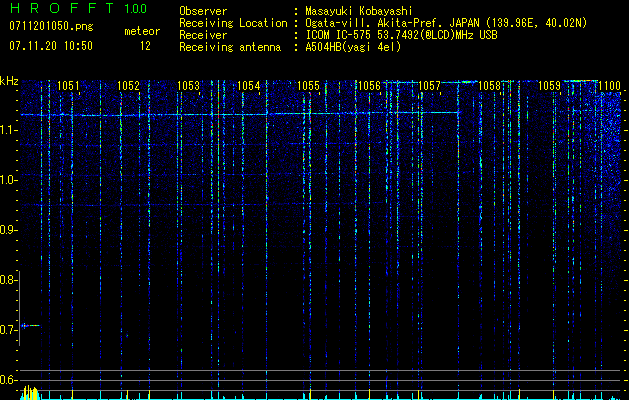Click frequency axis label 0.8
629x400 pixels.
tap(7, 280)
